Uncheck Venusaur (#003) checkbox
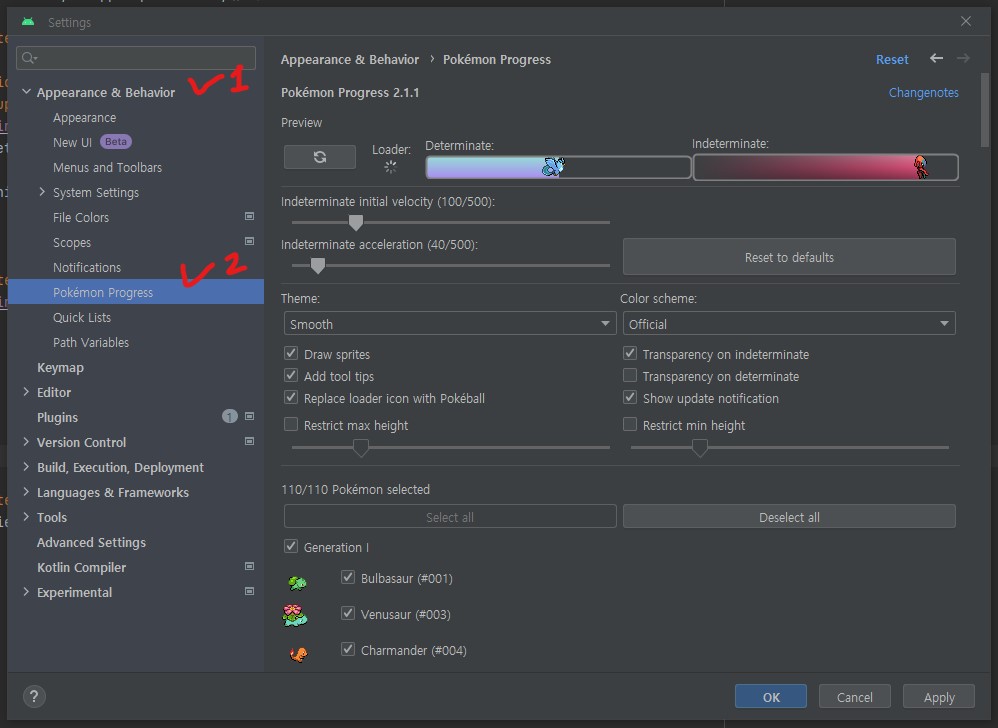 [x=348, y=613]
